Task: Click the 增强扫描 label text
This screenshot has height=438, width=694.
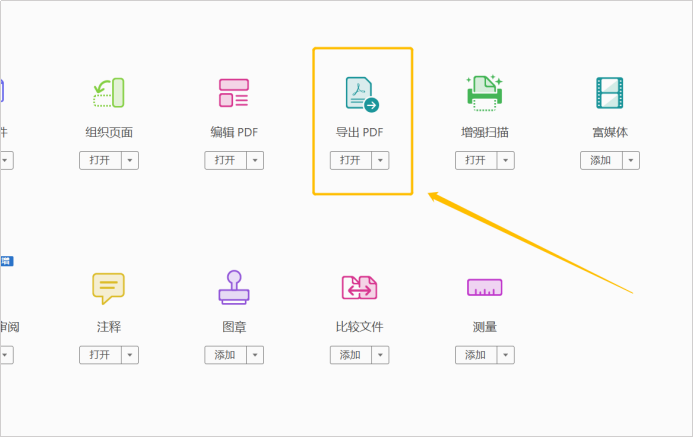Action: 485,132
